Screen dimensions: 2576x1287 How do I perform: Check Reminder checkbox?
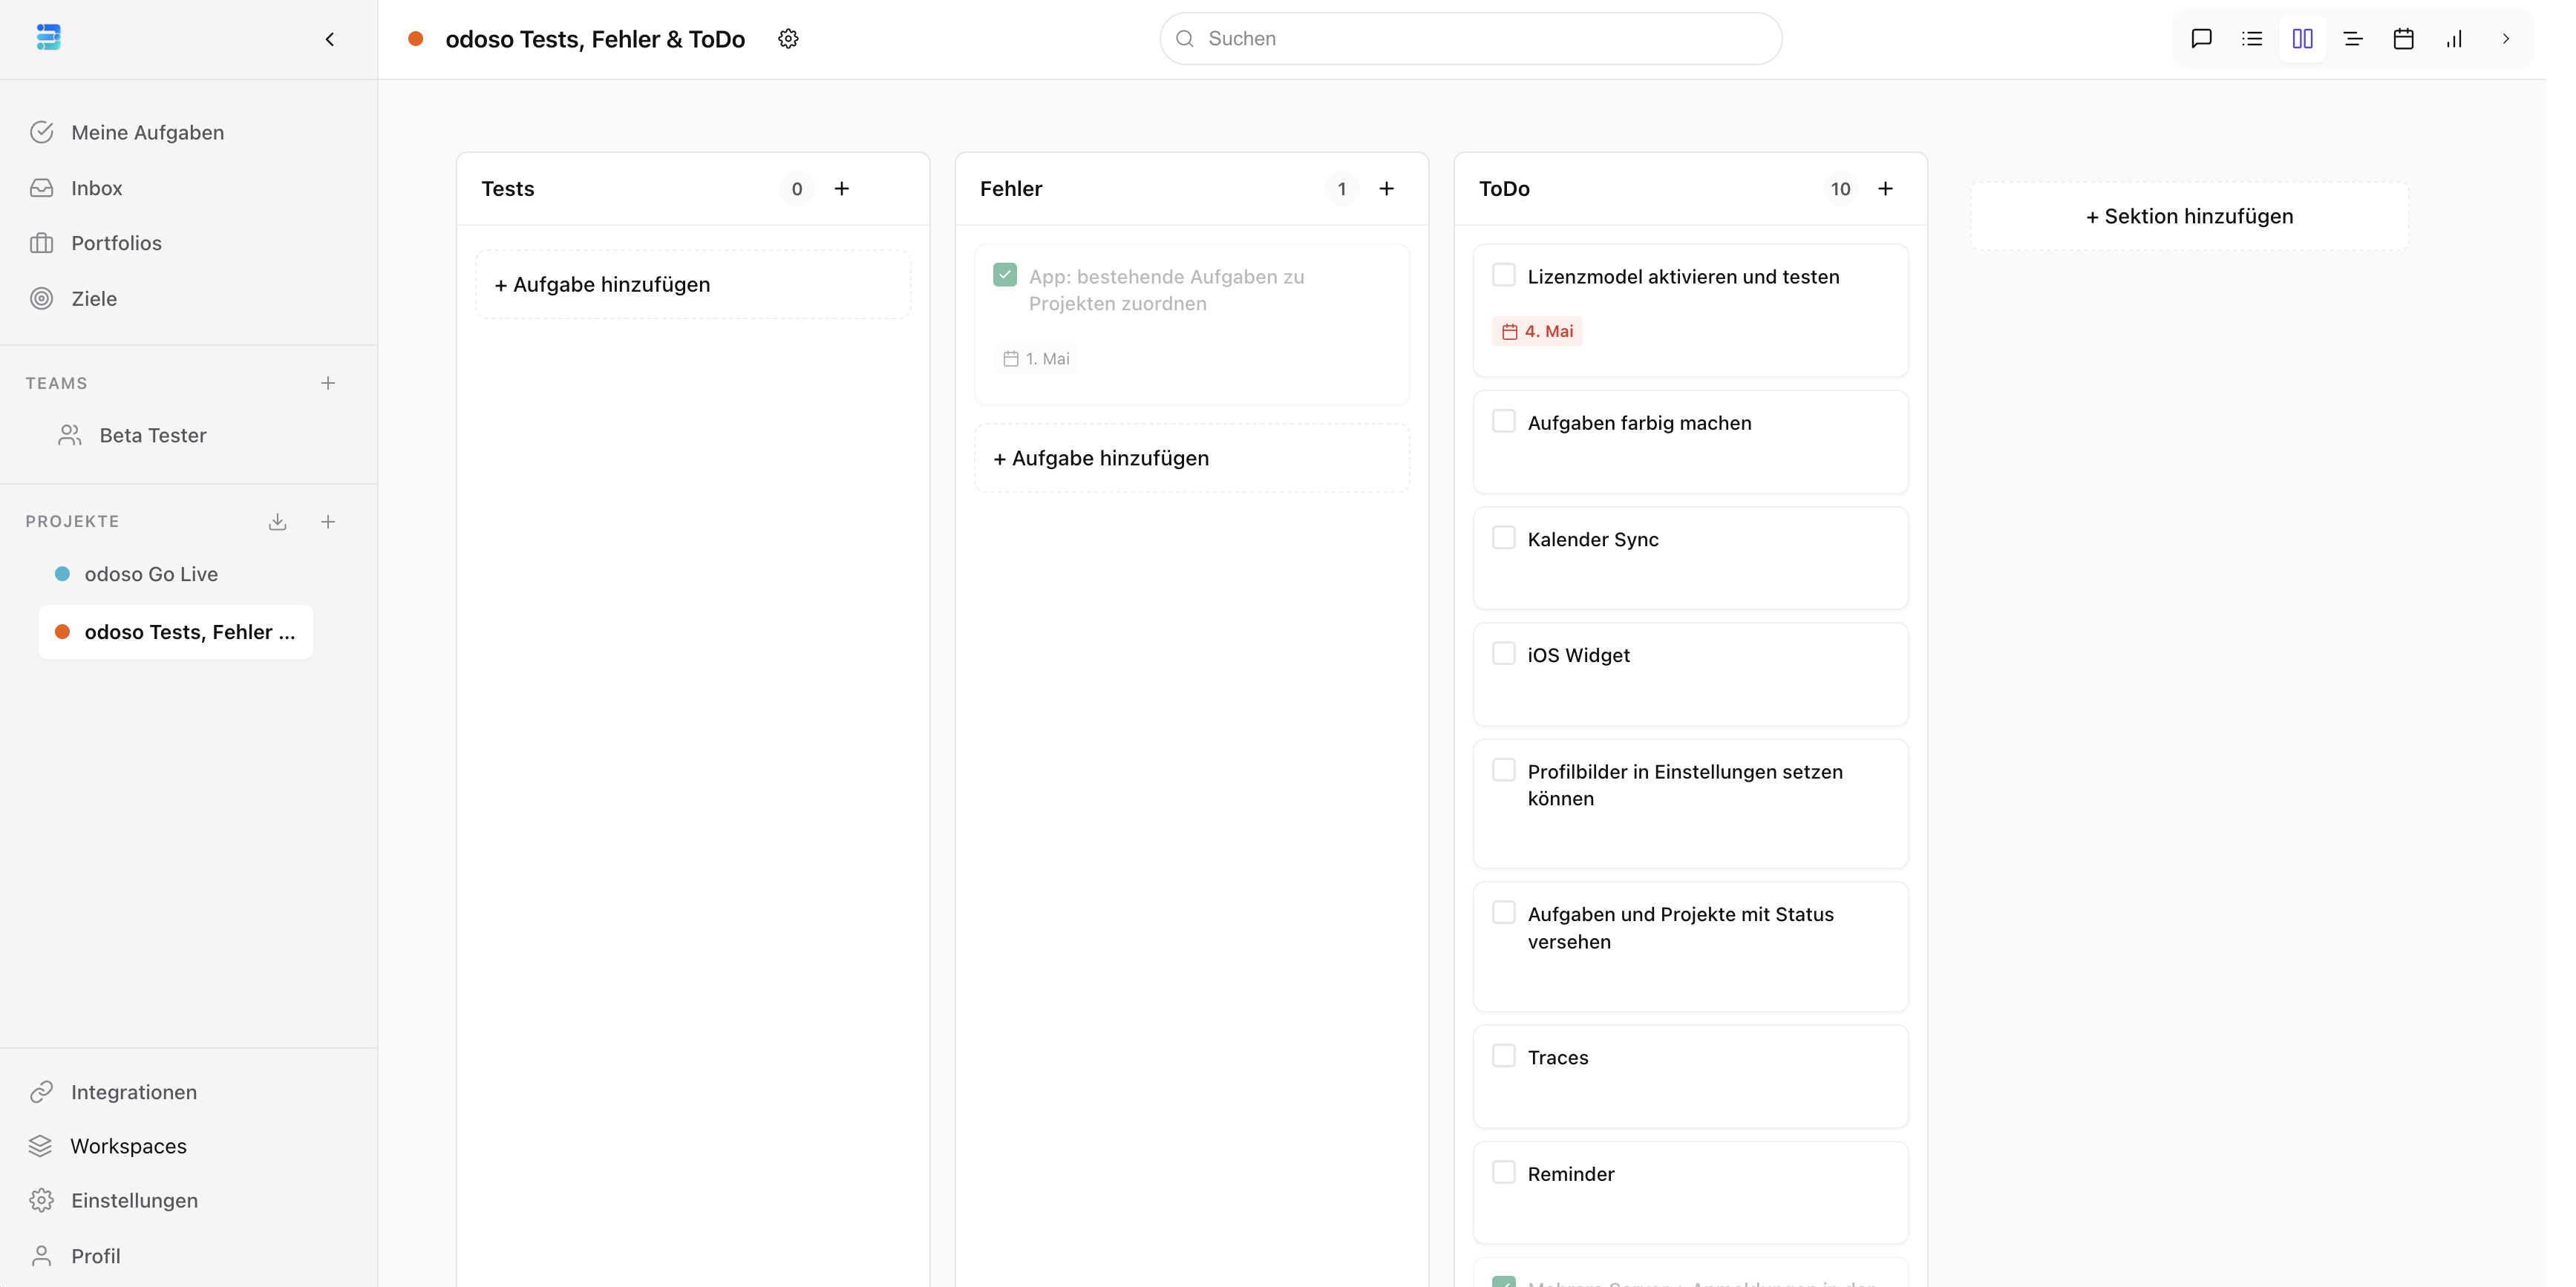1503,1172
